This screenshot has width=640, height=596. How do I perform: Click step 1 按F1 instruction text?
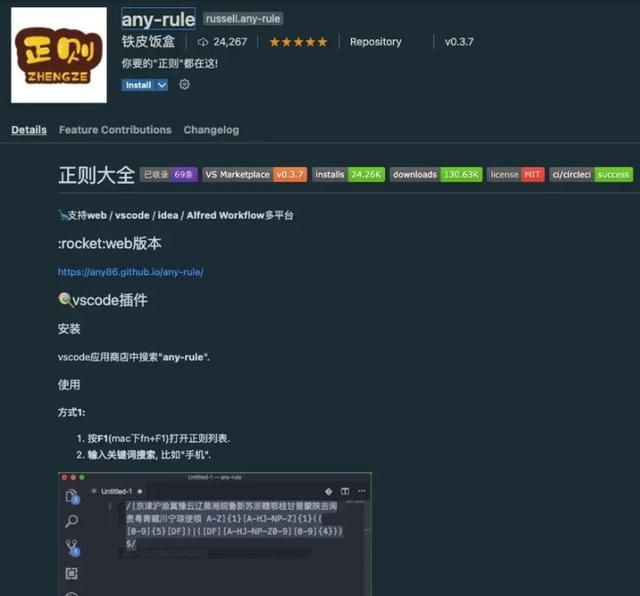[159, 438]
